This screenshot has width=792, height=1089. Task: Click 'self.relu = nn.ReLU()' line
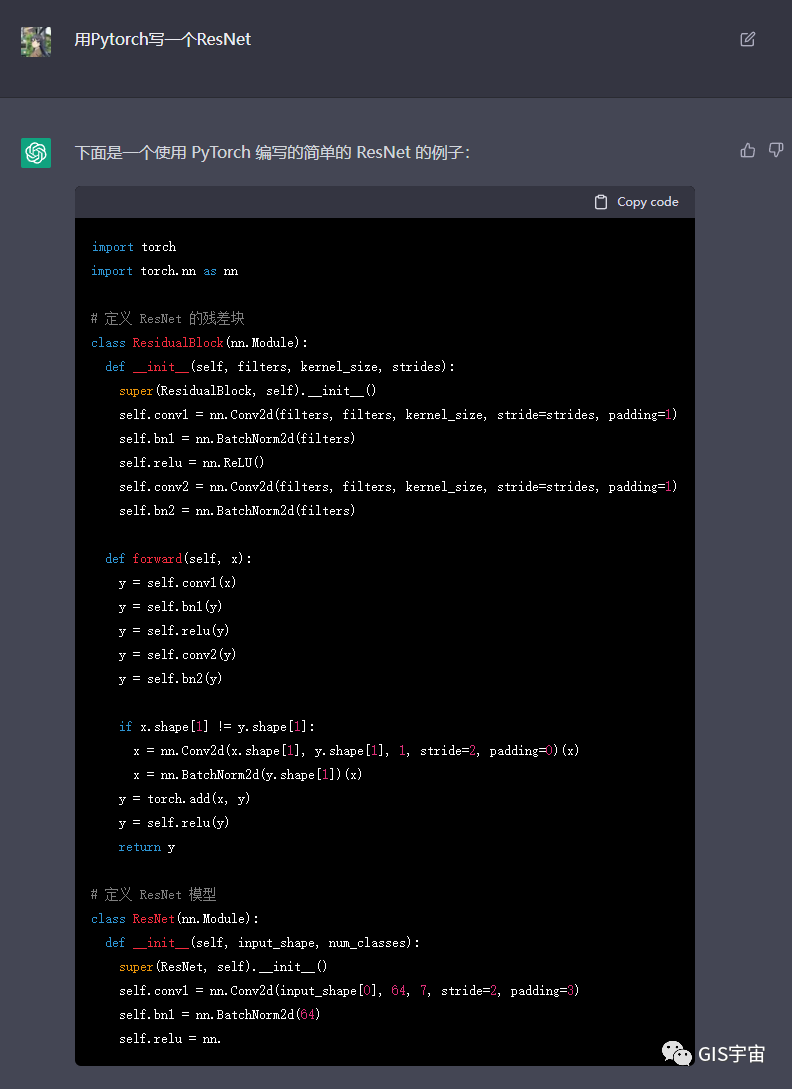pyautogui.click(x=192, y=463)
